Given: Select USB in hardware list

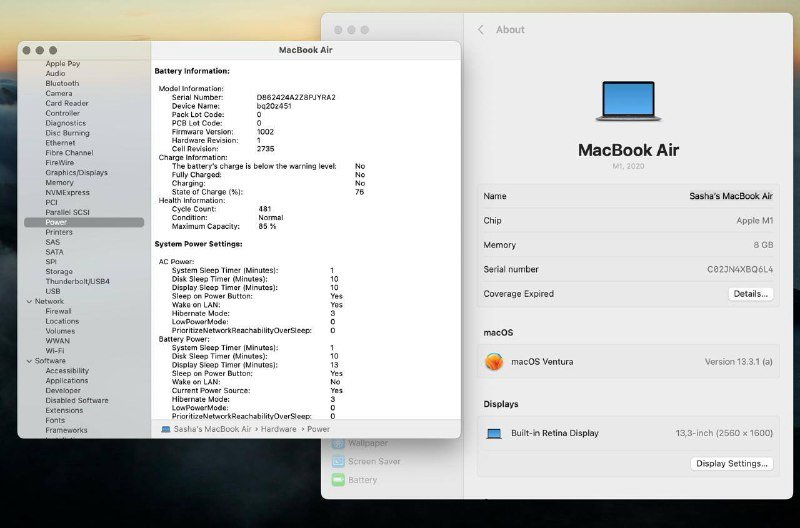Looking at the screenshot, I should pos(53,291).
